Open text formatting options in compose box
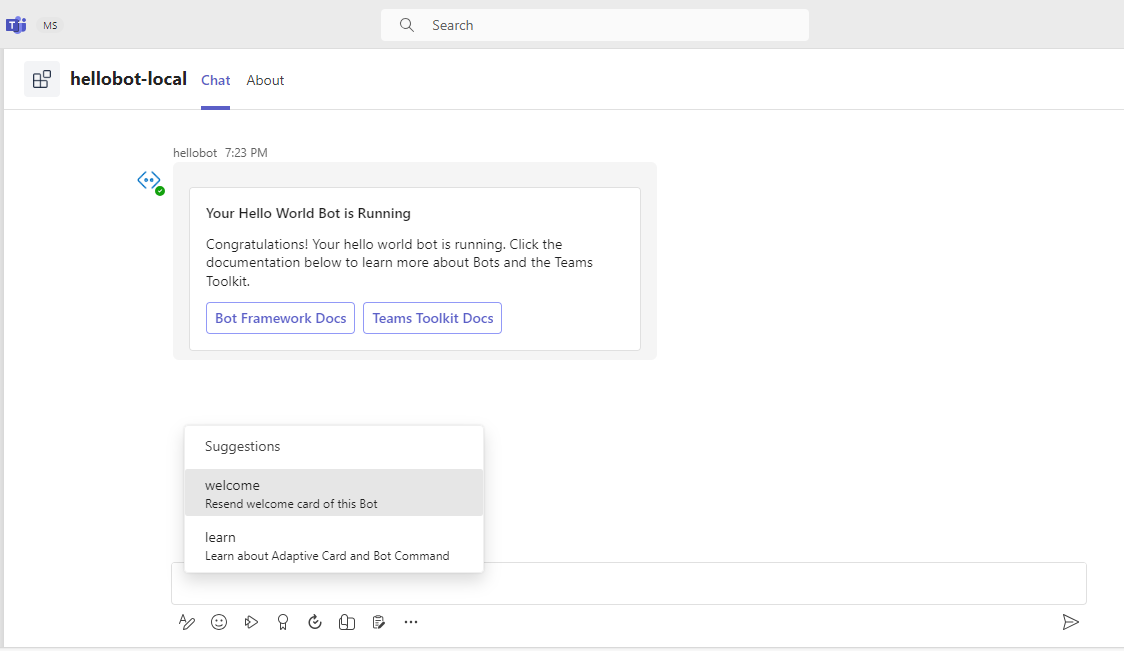 (x=187, y=622)
